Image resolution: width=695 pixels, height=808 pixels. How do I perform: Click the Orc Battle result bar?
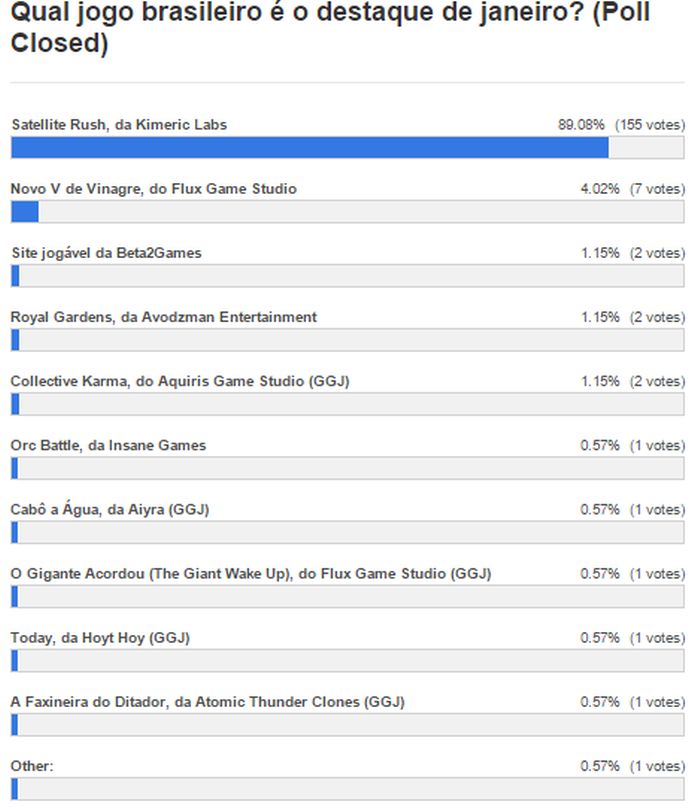pyautogui.click(x=347, y=468)
